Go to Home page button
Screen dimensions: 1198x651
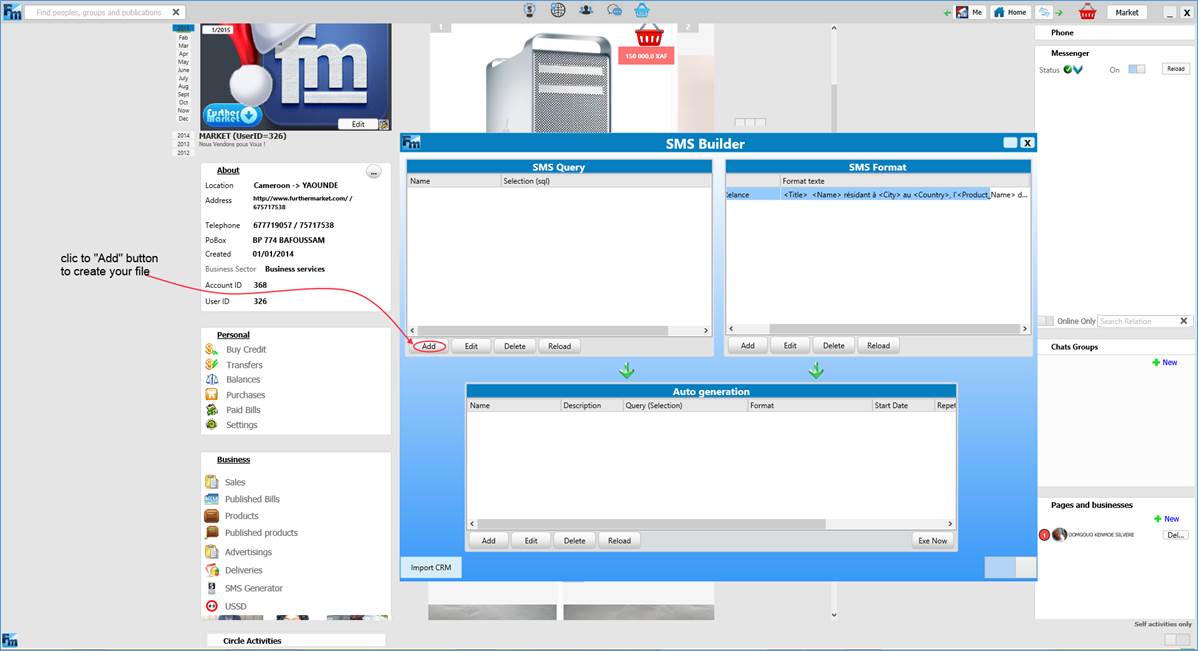(x=1010, y=12)
